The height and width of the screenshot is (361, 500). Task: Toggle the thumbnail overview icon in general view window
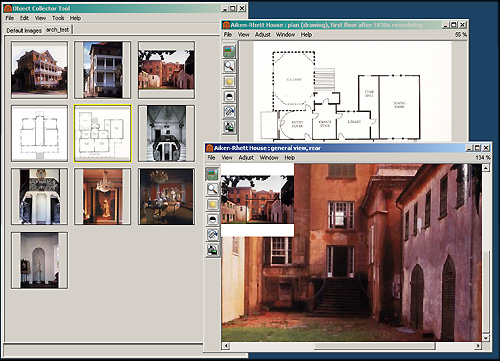(x=212, y=174)
